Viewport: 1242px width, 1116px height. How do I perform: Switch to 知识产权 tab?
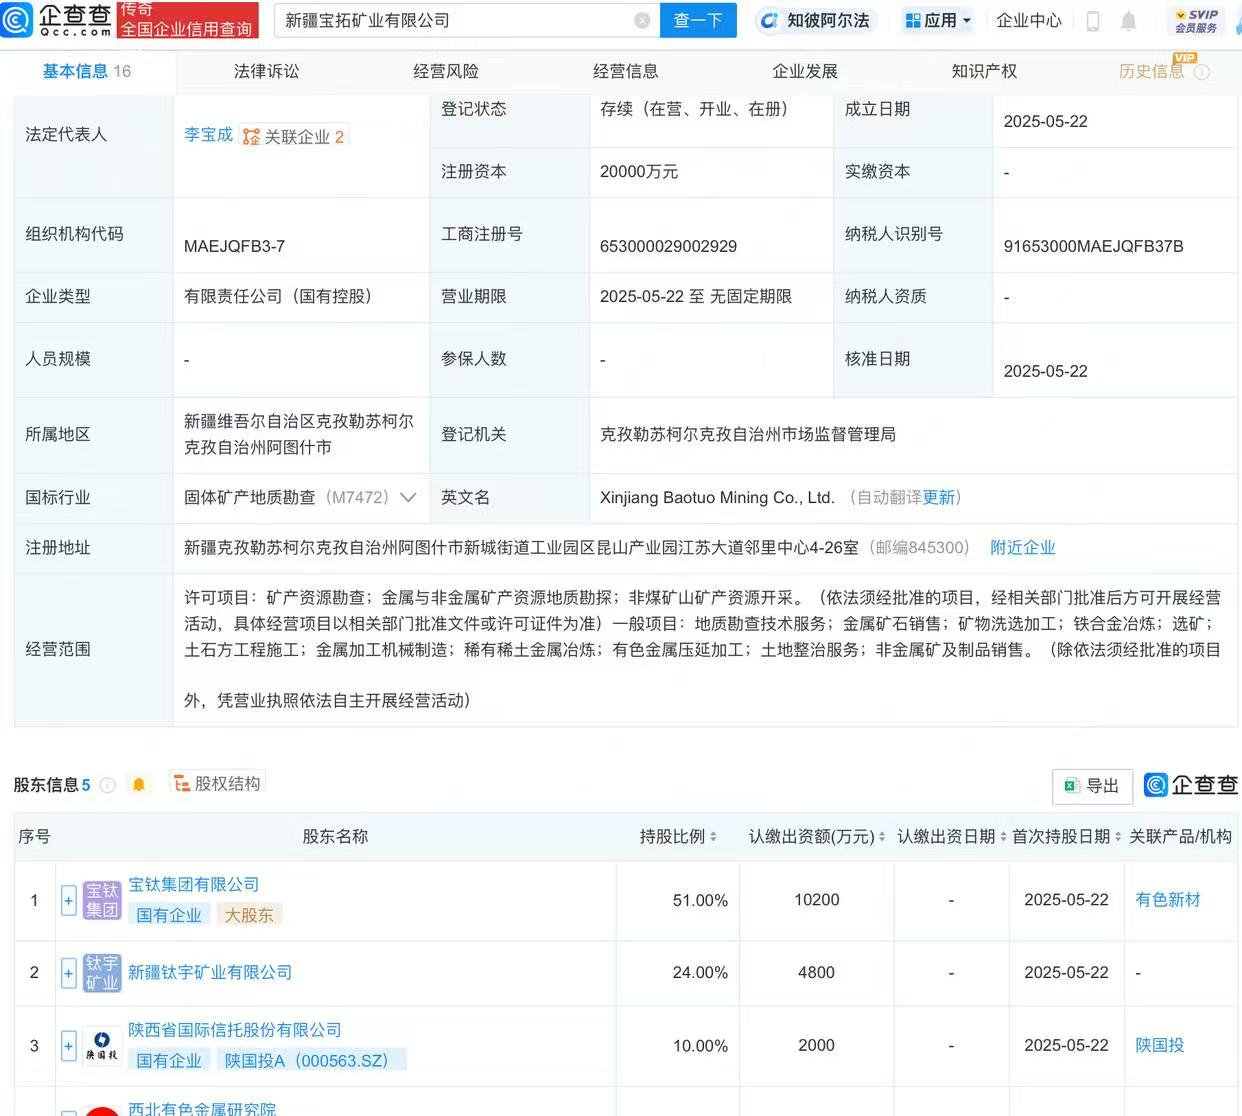984,71
